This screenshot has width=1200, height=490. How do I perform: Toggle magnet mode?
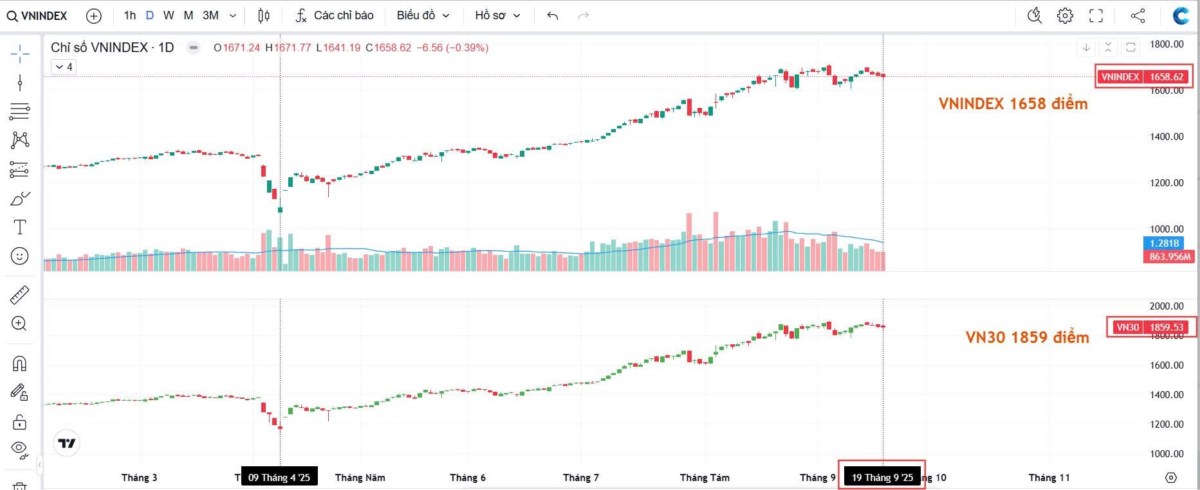[19, 362]
